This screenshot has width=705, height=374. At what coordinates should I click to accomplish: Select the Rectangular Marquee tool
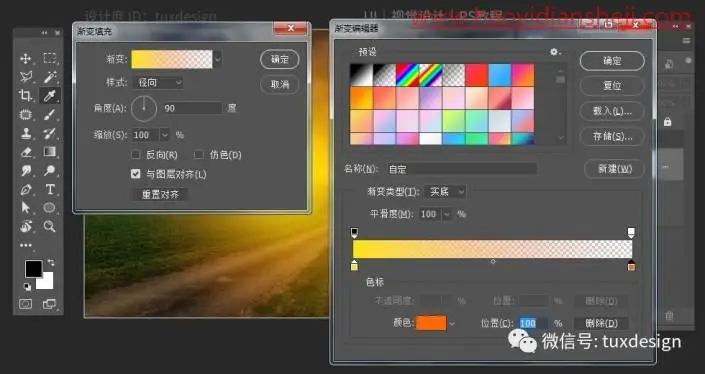click(x=49, y=58)
